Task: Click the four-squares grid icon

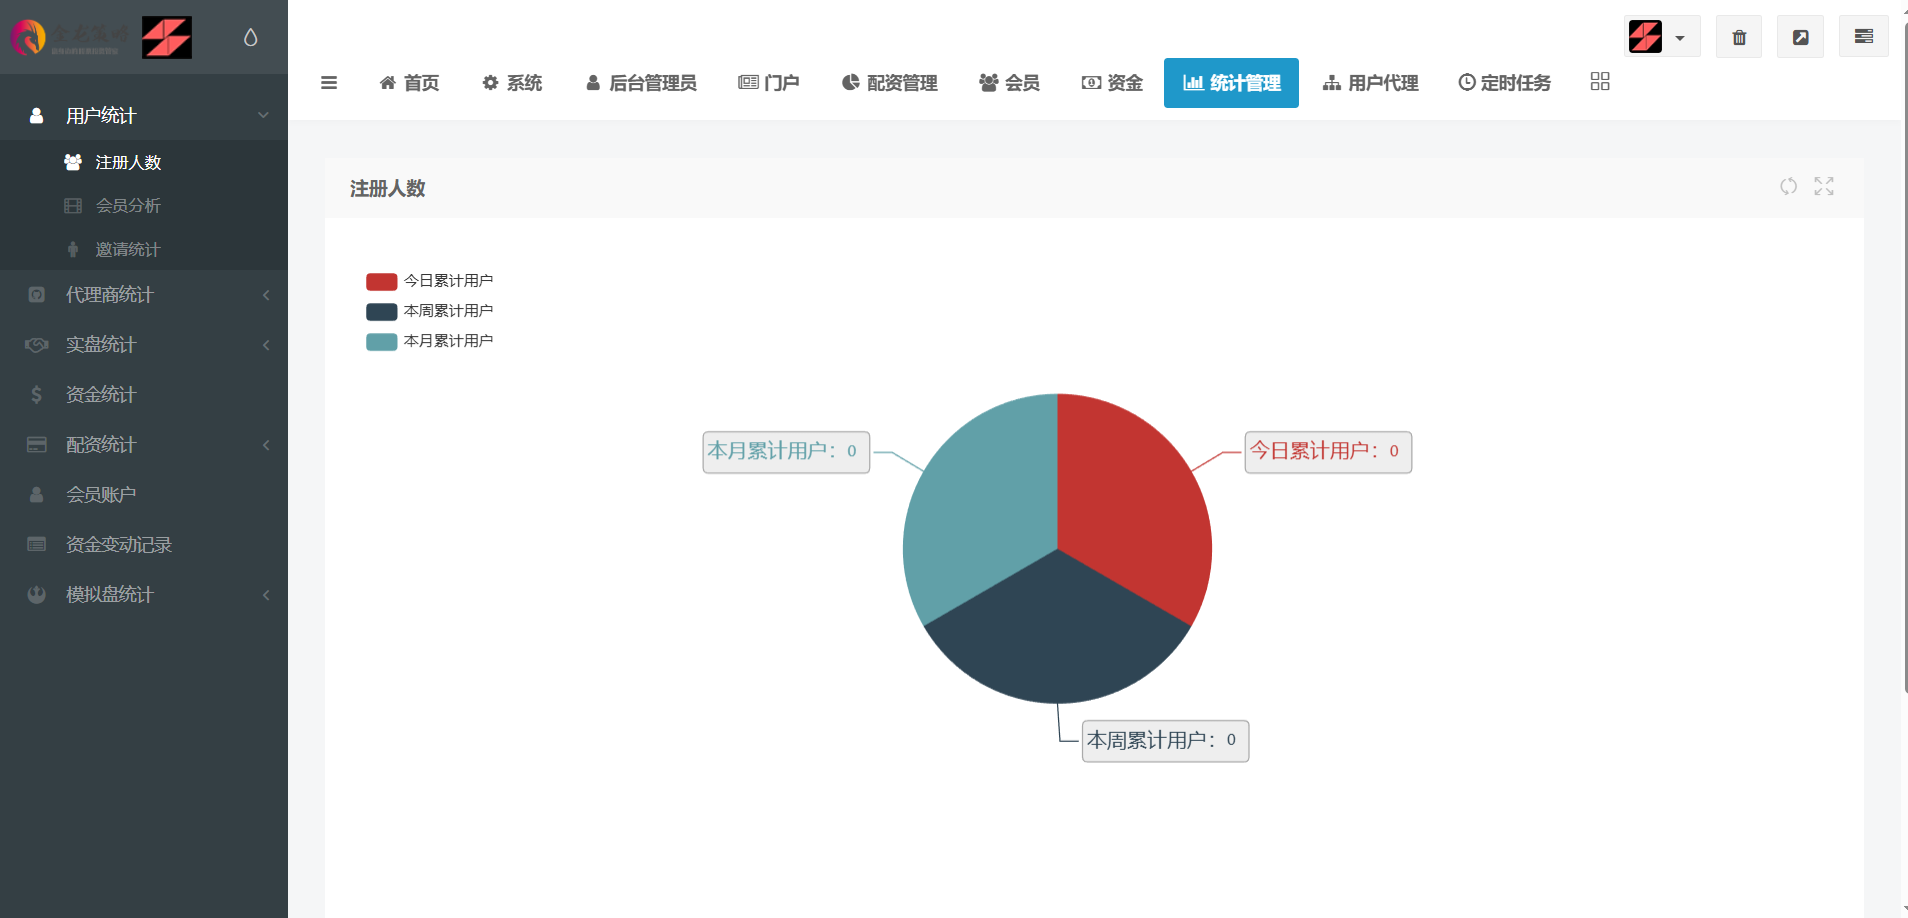Action: 1599,82
